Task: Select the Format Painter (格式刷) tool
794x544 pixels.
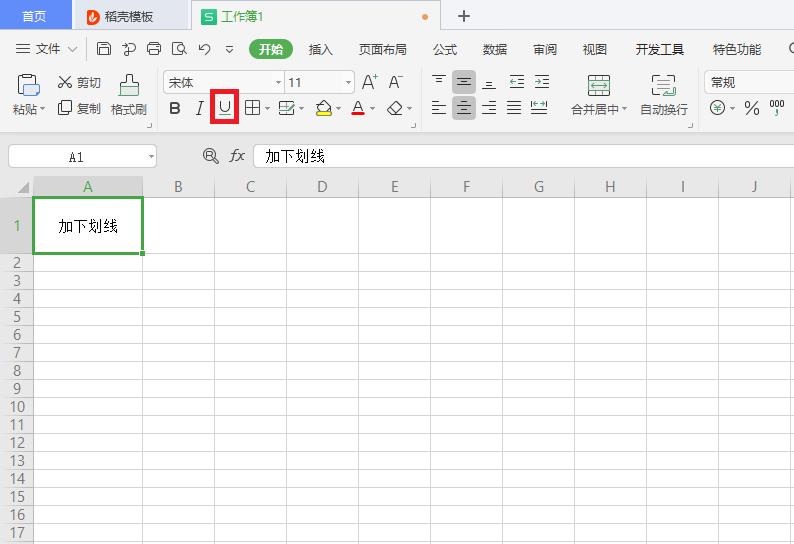Action: 129,95
